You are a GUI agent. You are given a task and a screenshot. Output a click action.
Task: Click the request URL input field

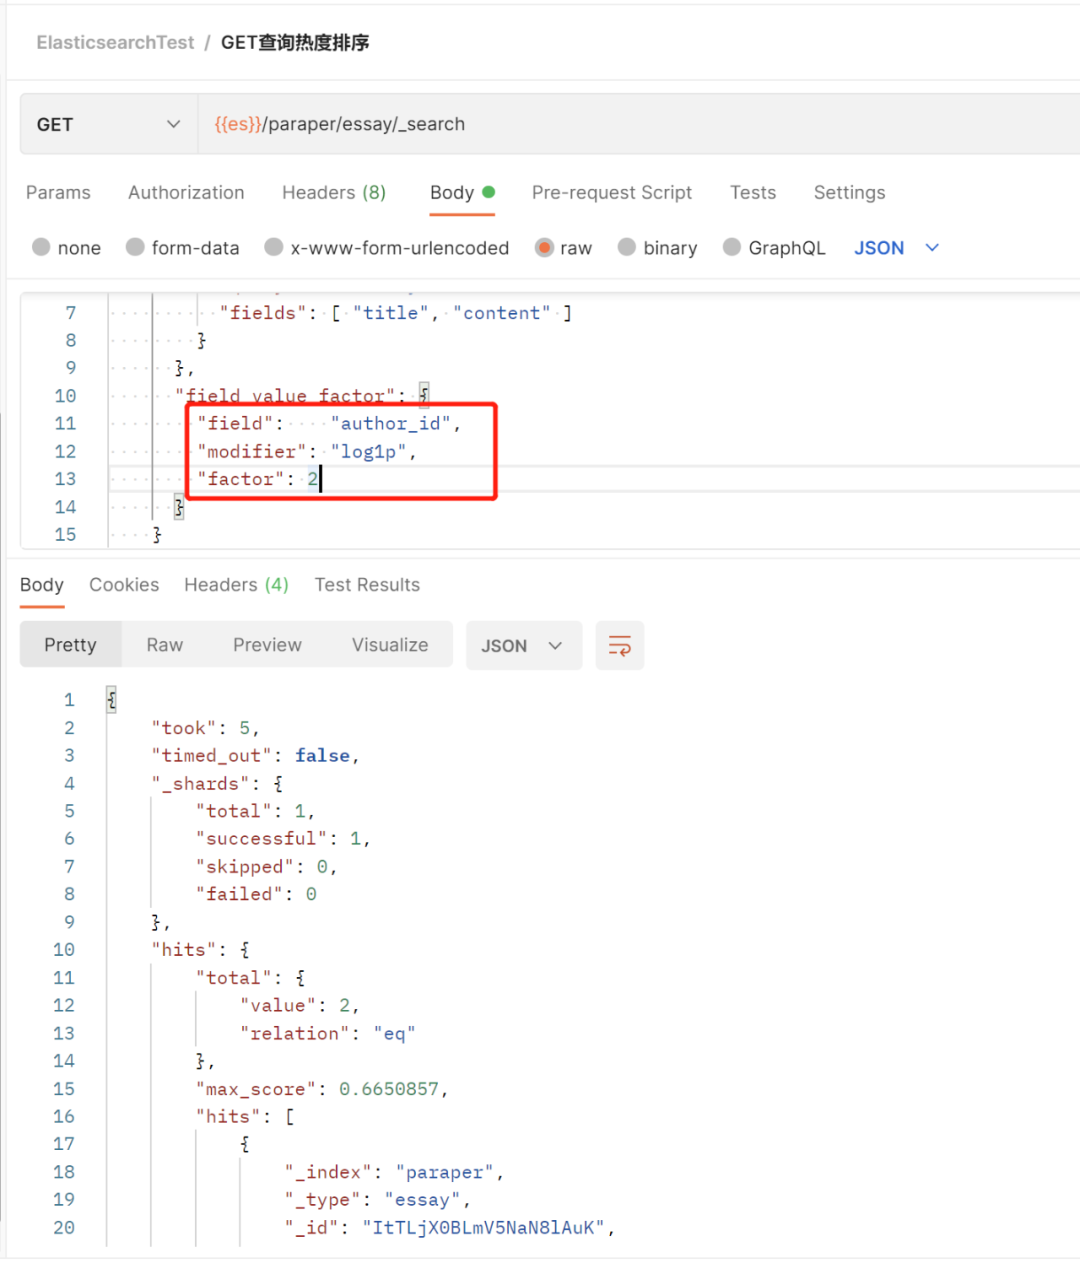[639, 124]
